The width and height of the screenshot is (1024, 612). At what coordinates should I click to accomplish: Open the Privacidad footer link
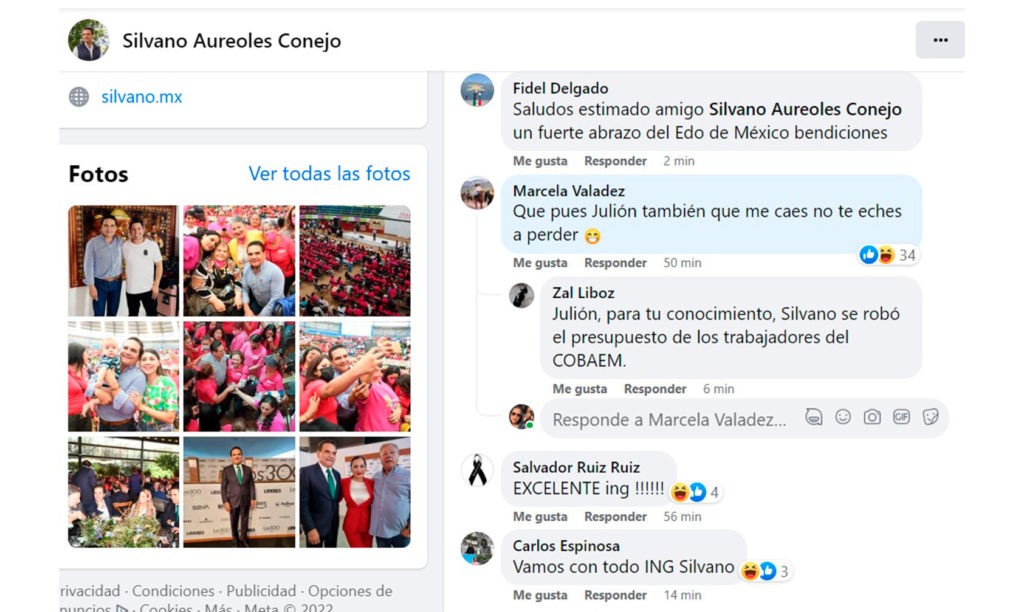coord(89,591)
